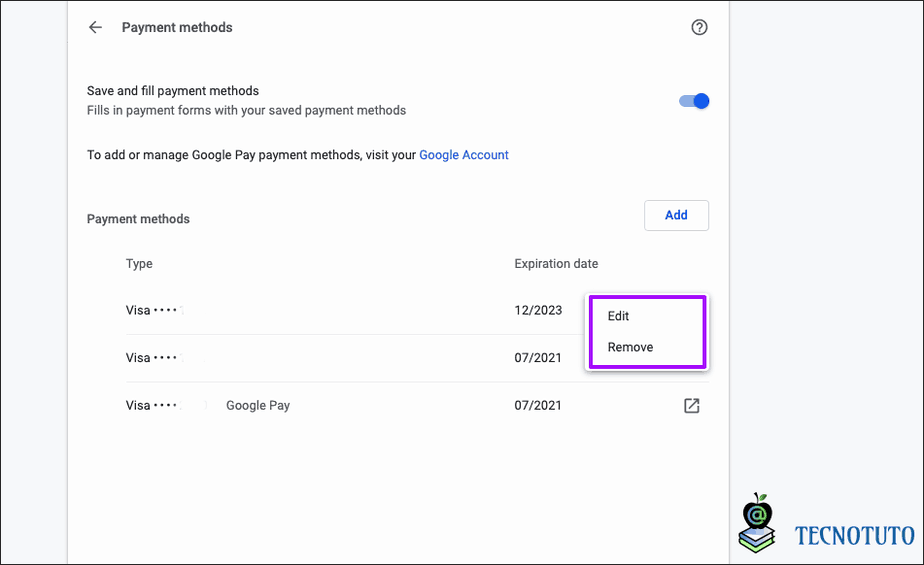Click the Save and fill payment methods label
924x565 pixels.
[x=173, y=91]
